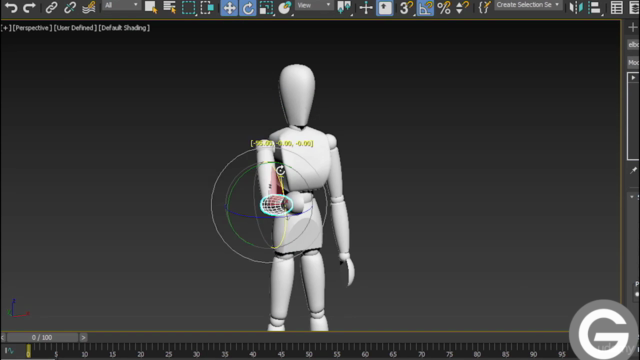This screenshot has height=360, width=640.
Task: Click the Undo arrow icon
Action: pos(11,7)
